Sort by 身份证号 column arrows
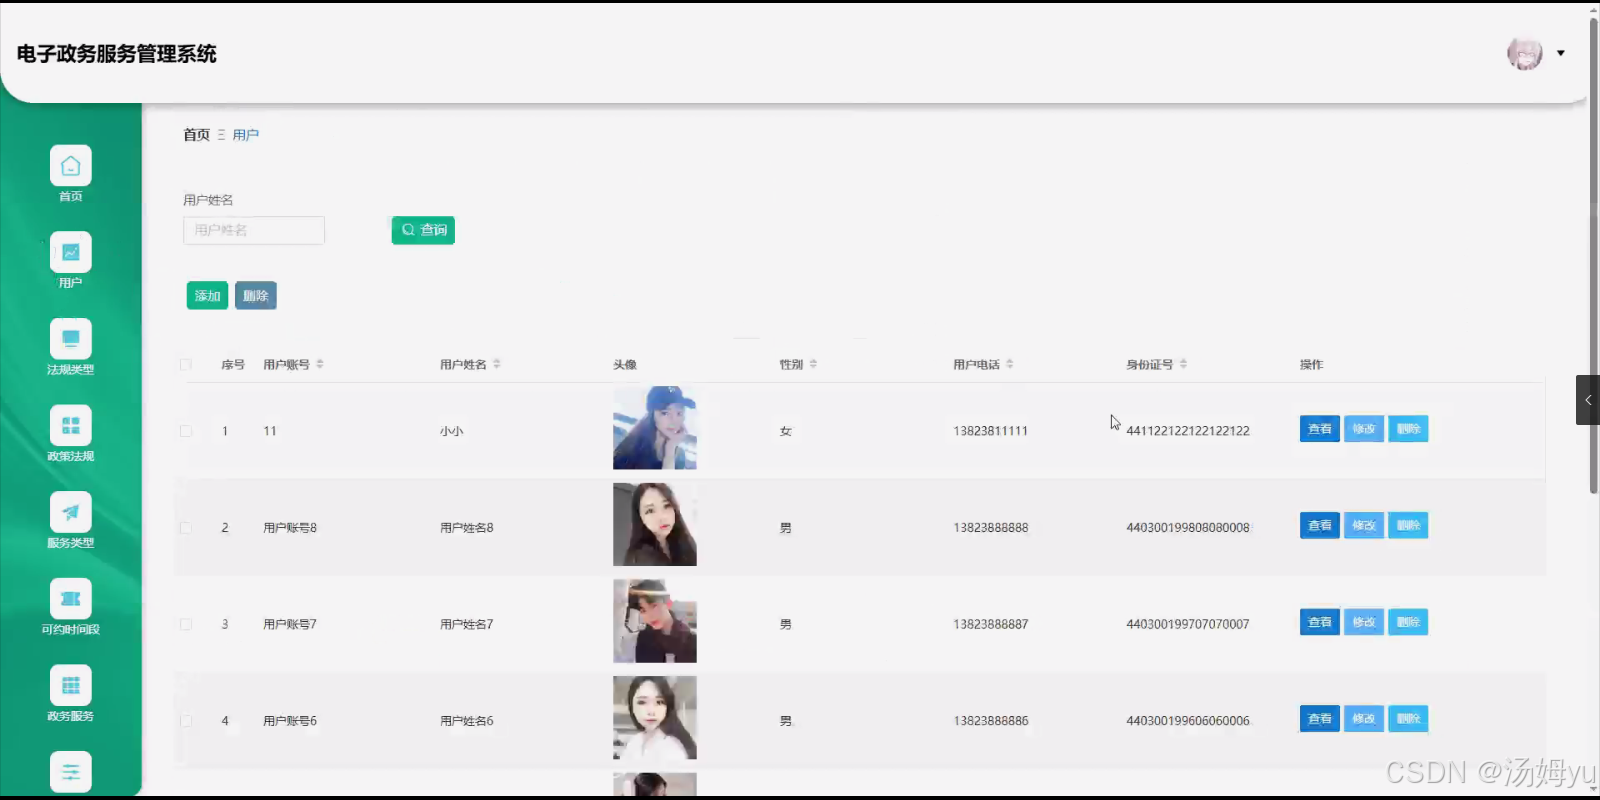This screenshot has width=1600, height=800. click(1183, 364)
